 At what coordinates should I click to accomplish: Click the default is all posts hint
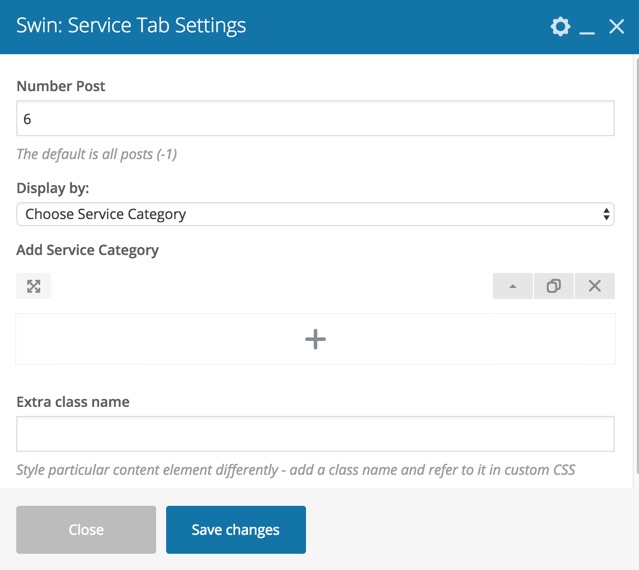97,154
